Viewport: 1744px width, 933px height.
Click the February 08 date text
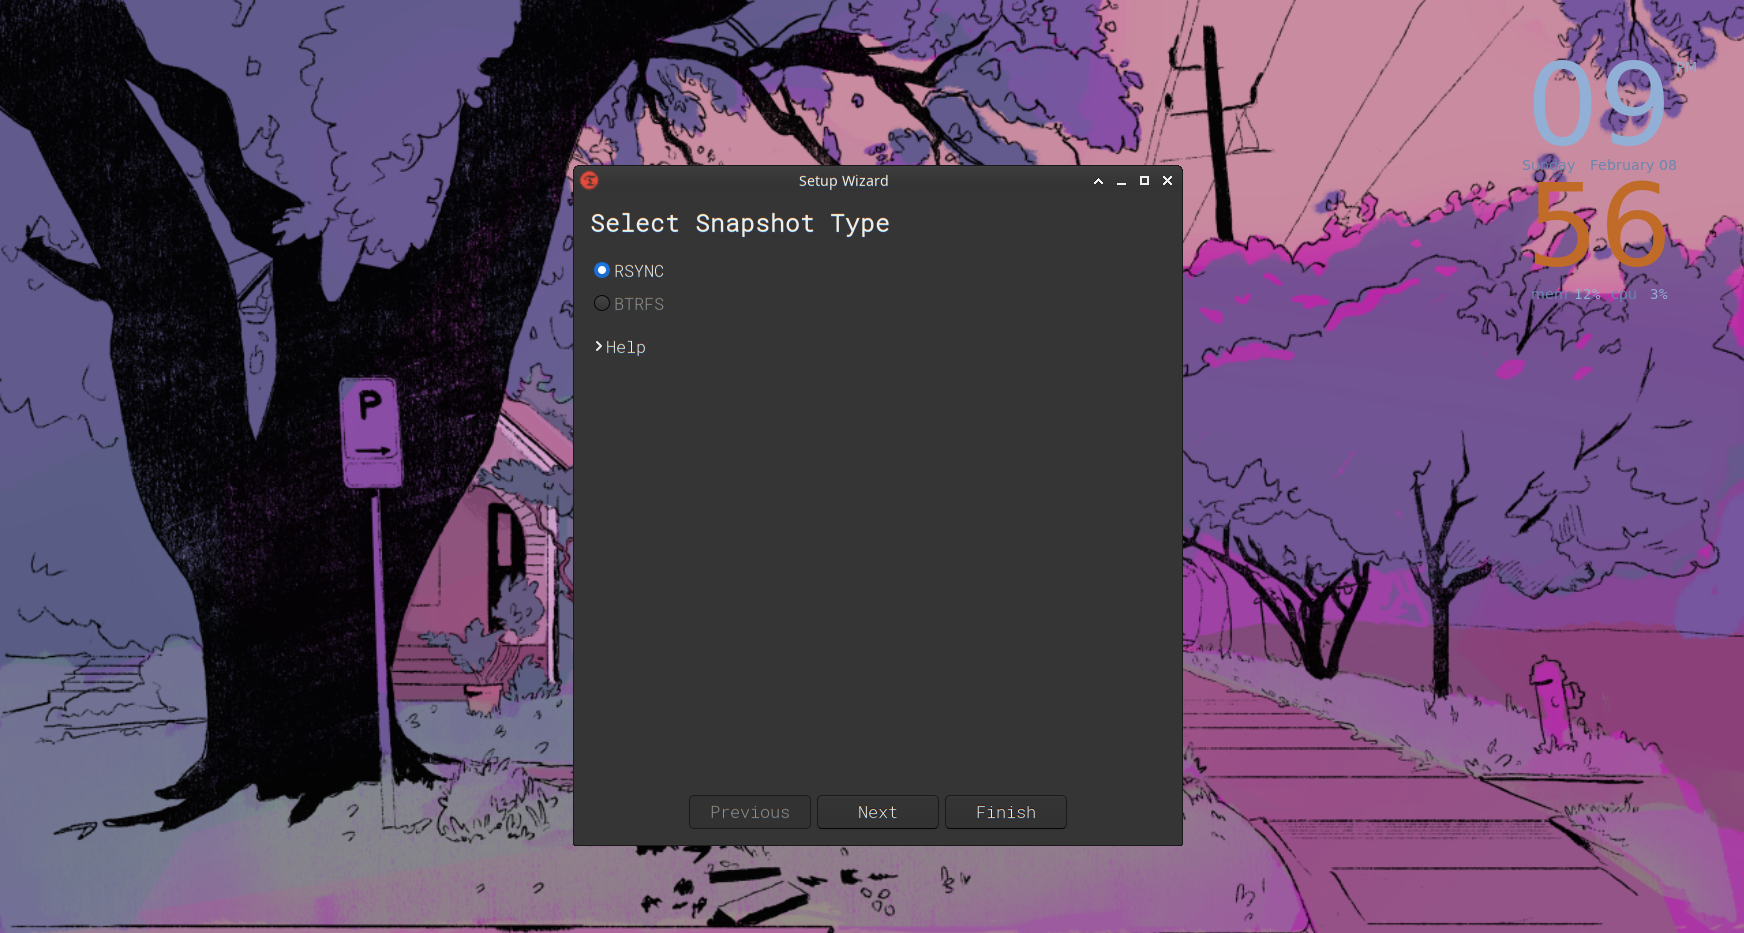pos(1633,165)
